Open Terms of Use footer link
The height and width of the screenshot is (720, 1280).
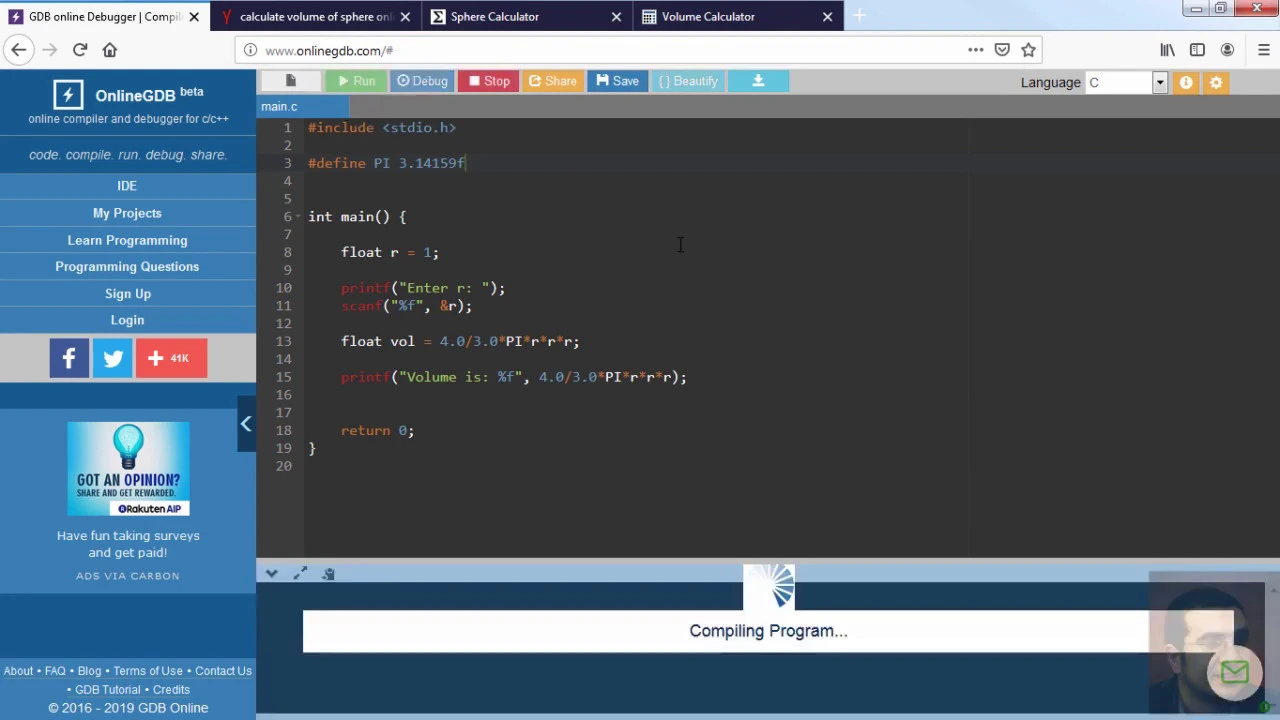click(148, 671)
